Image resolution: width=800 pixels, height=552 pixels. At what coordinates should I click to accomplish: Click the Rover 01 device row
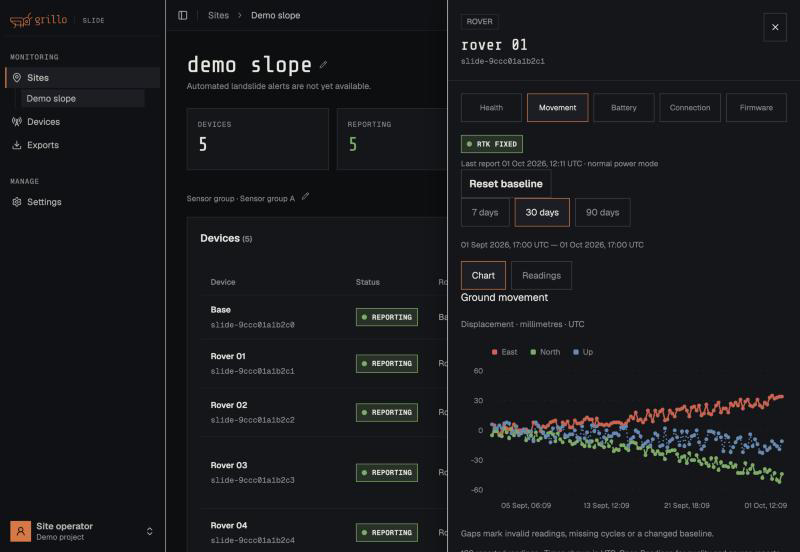[323, 363]
